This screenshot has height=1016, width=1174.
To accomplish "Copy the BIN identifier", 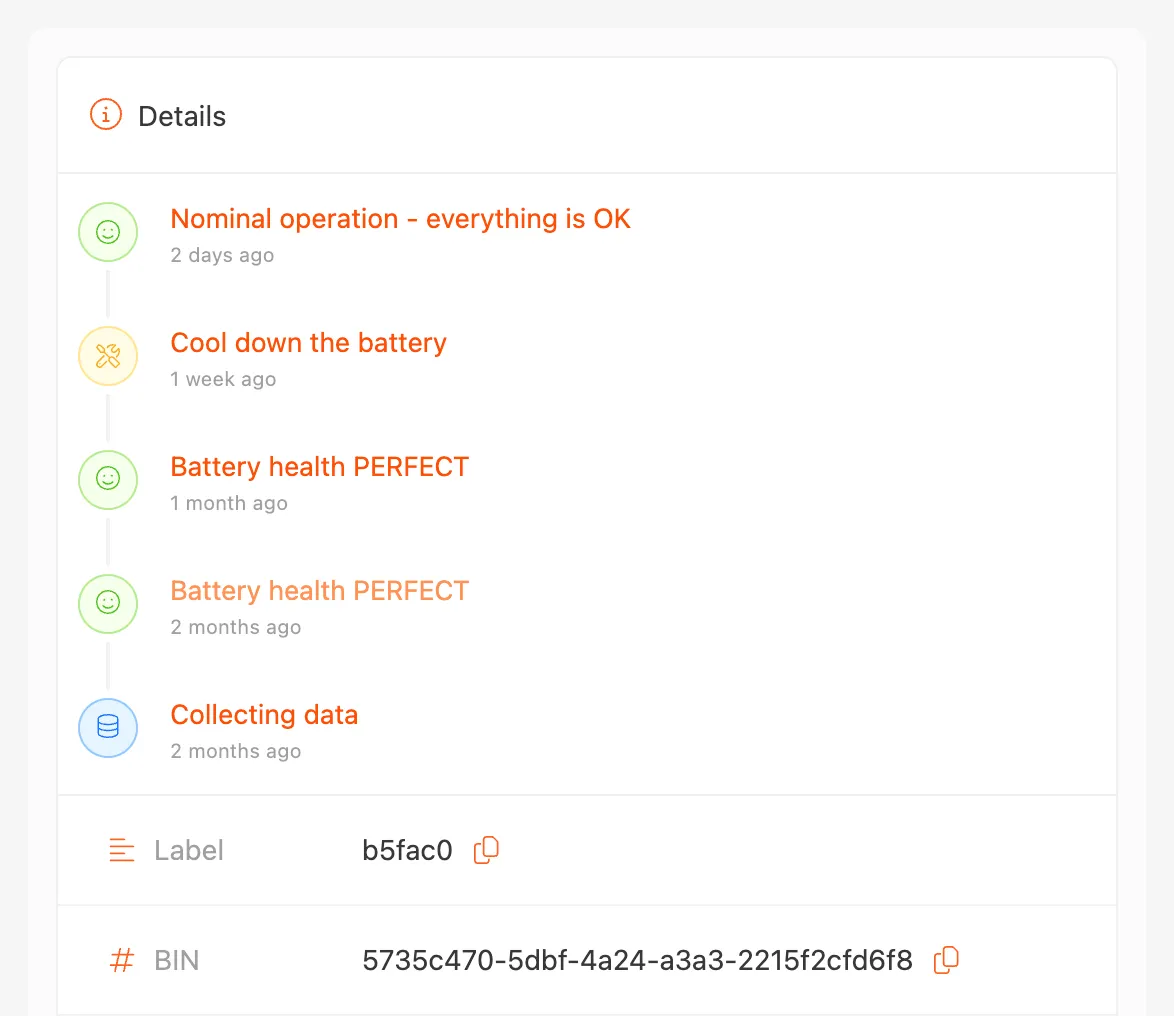I will click(x=946, y=961).
